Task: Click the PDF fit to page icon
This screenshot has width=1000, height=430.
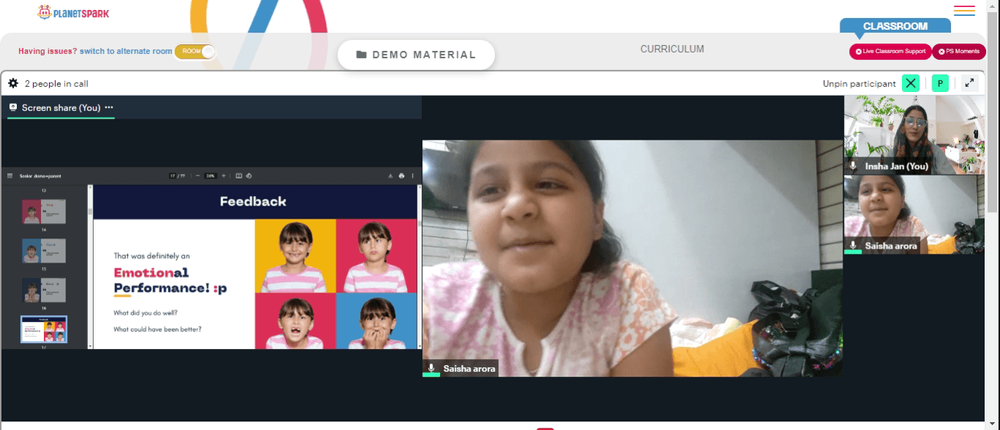Action: tap(239, 175)
